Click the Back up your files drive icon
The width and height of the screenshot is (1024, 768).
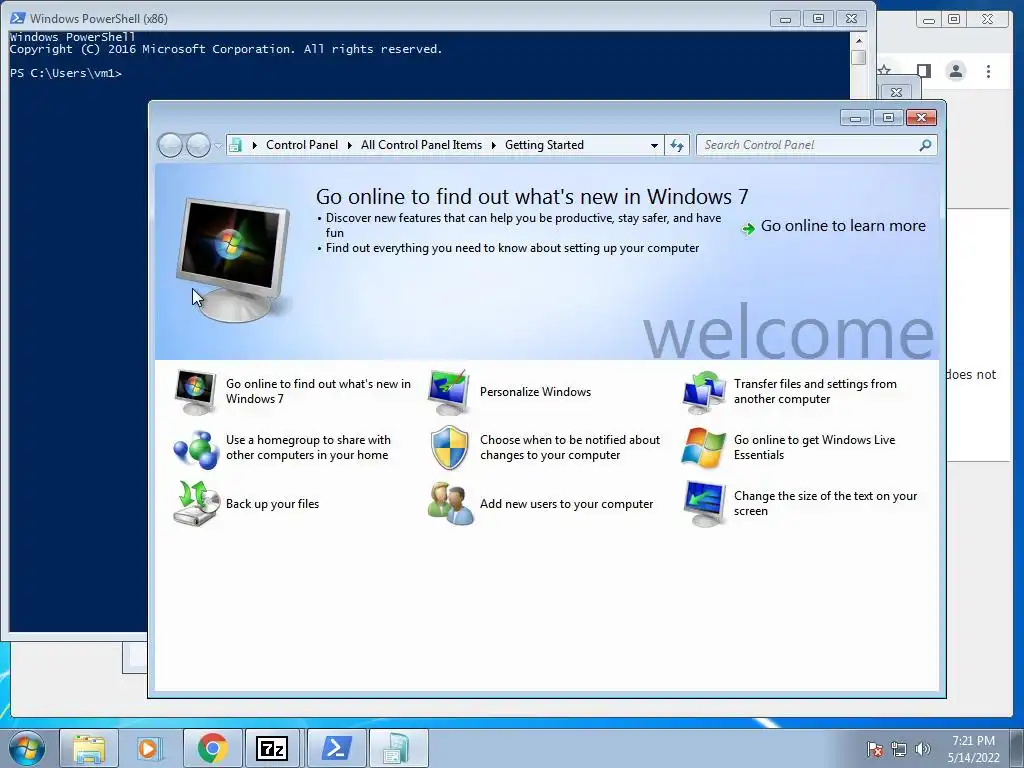point(196,504)
